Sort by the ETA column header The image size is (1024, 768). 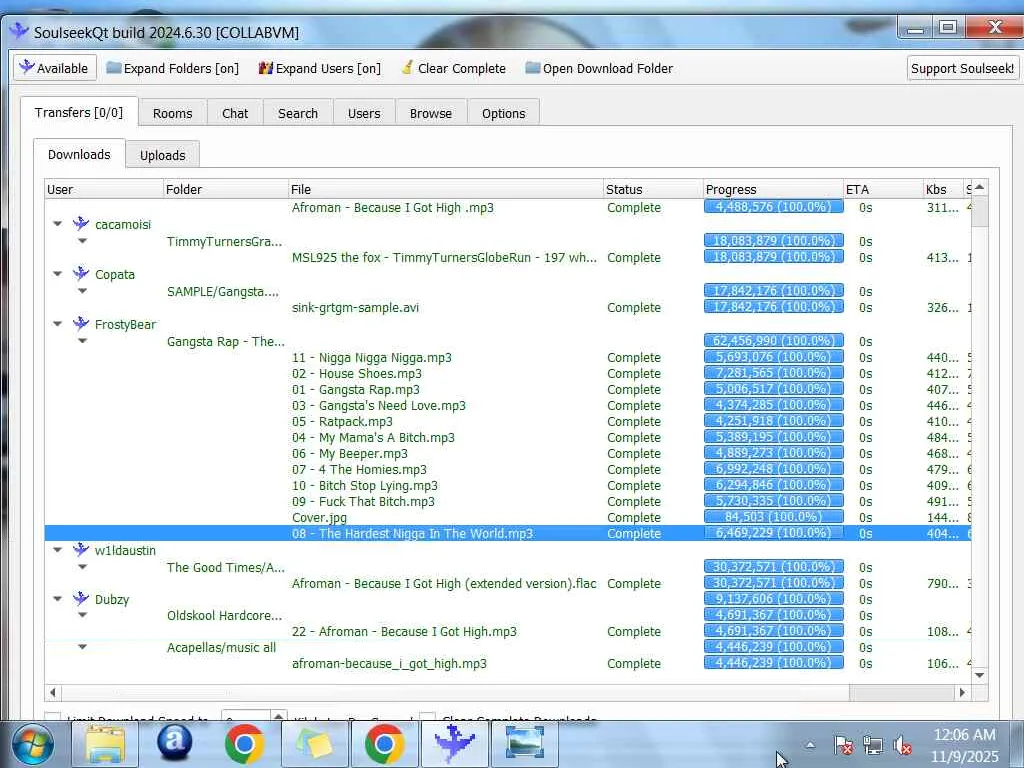(x=884, y=189)
